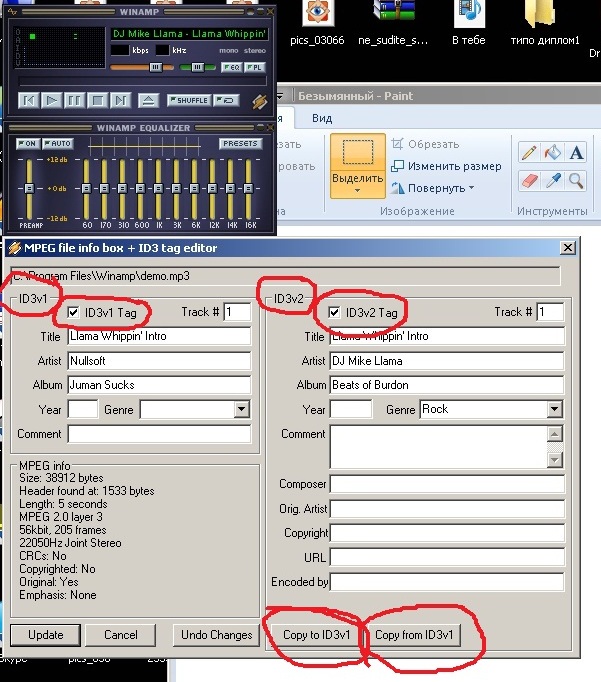Click the Winamp main window menu icon
The width and height of the screenshot is (601, 682).
pyautogui.click(x=13, y=12)
